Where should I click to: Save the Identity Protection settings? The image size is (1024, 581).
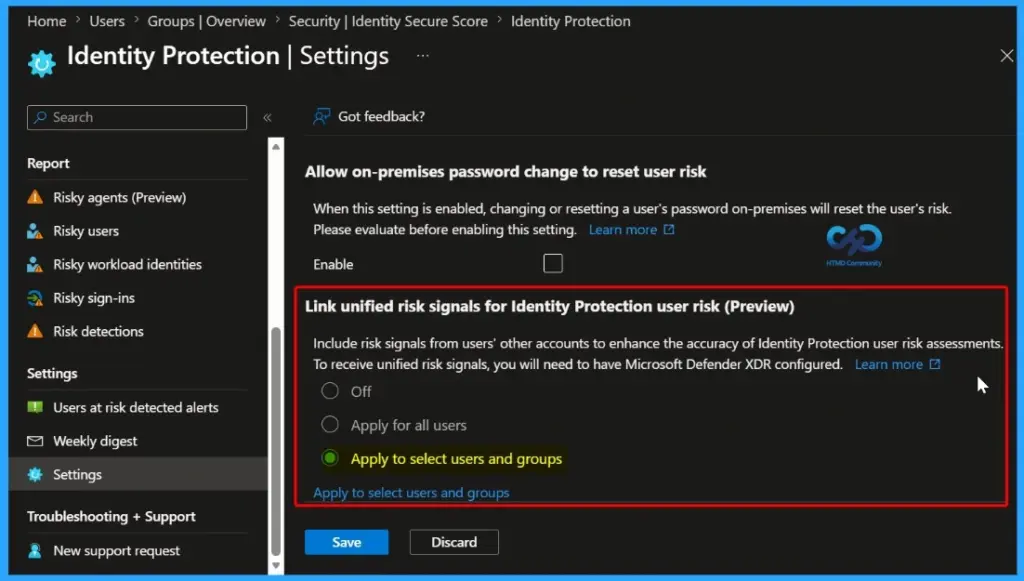pyautogui.click(x=346, y=542)
